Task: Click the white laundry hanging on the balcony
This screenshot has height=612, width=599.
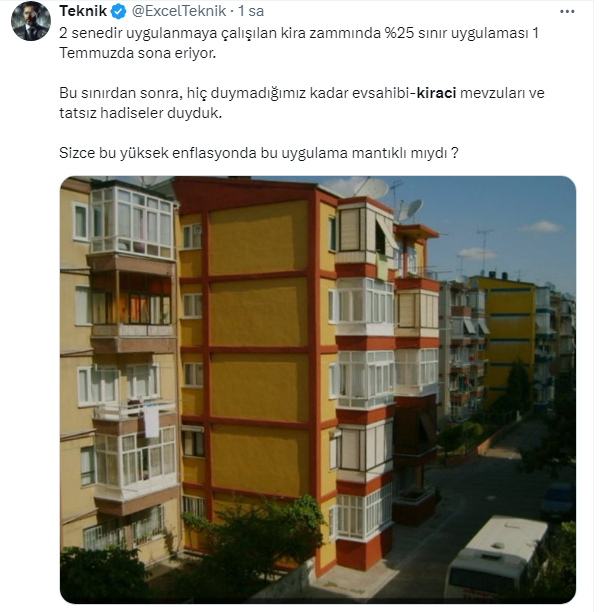Action: 151,421
